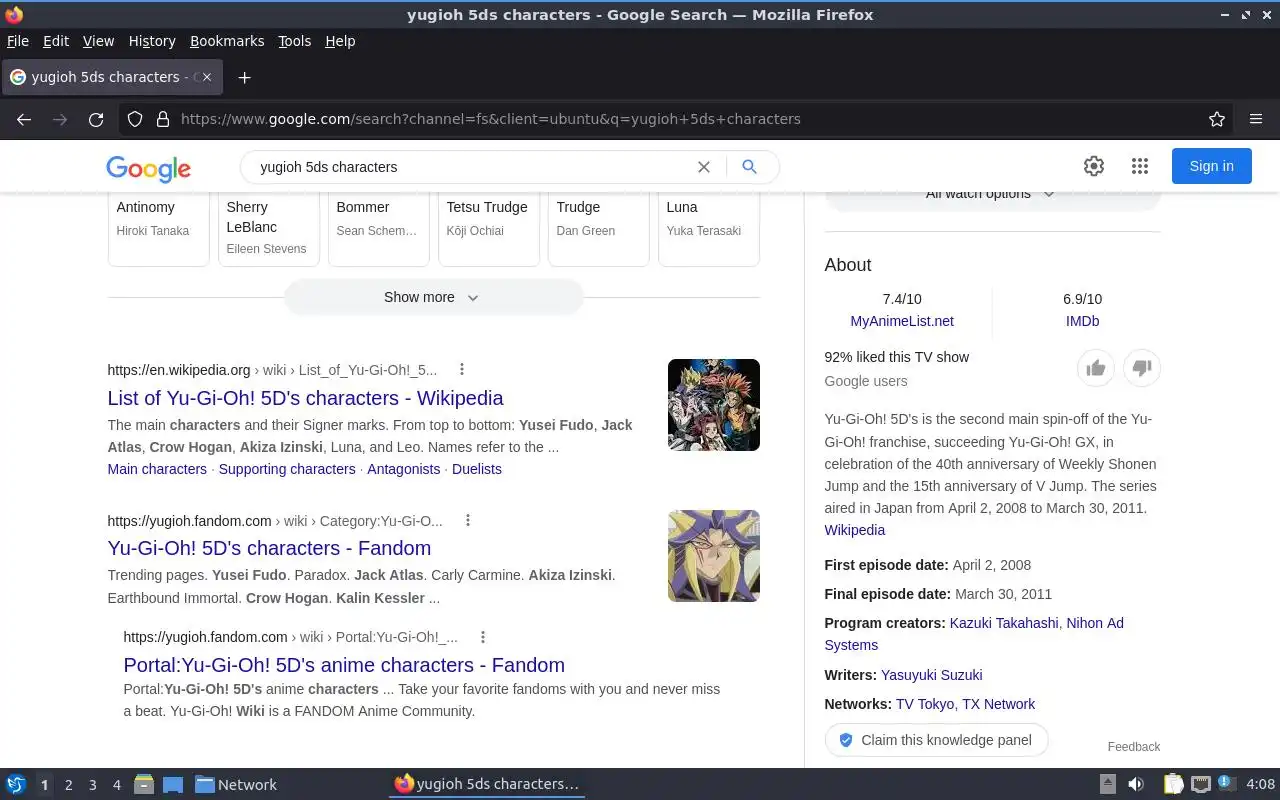The image size is (1280, 800).
Task: Bookmark this page with star icon
Action: [1217, 119]
